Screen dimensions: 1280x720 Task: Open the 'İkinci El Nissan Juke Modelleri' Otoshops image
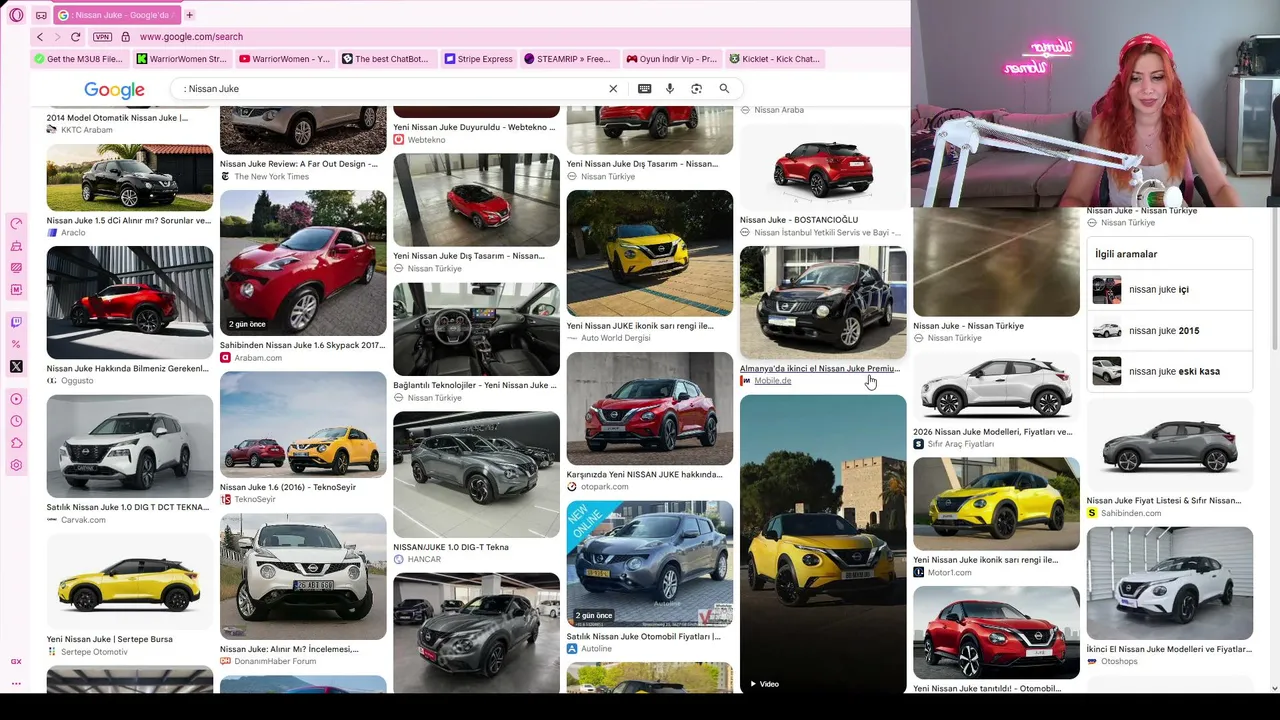1169,583
